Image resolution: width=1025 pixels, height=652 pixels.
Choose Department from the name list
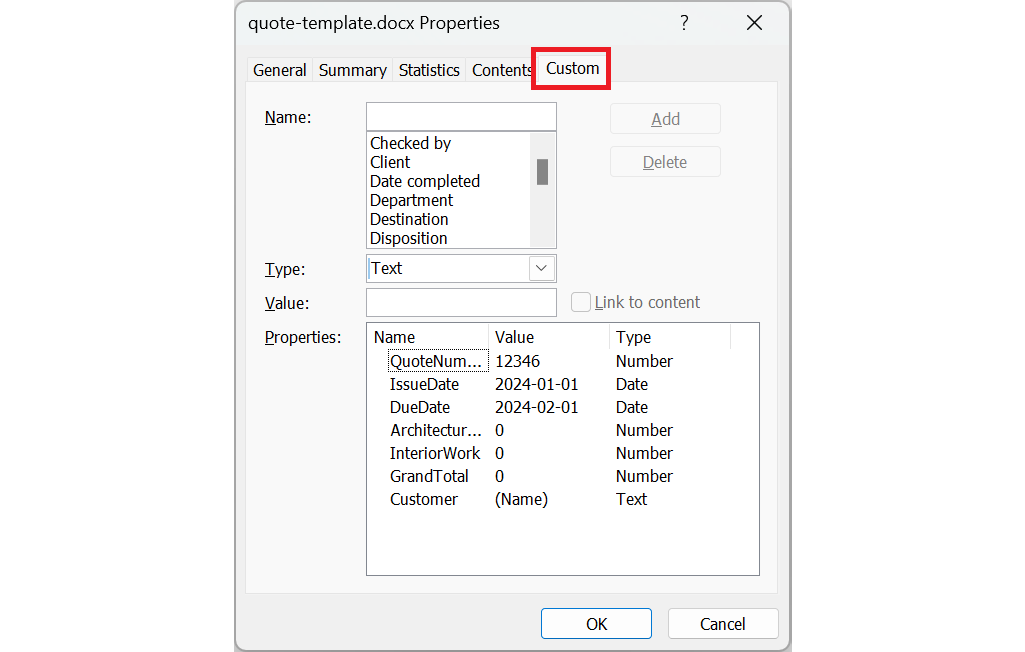click(411, 200)
